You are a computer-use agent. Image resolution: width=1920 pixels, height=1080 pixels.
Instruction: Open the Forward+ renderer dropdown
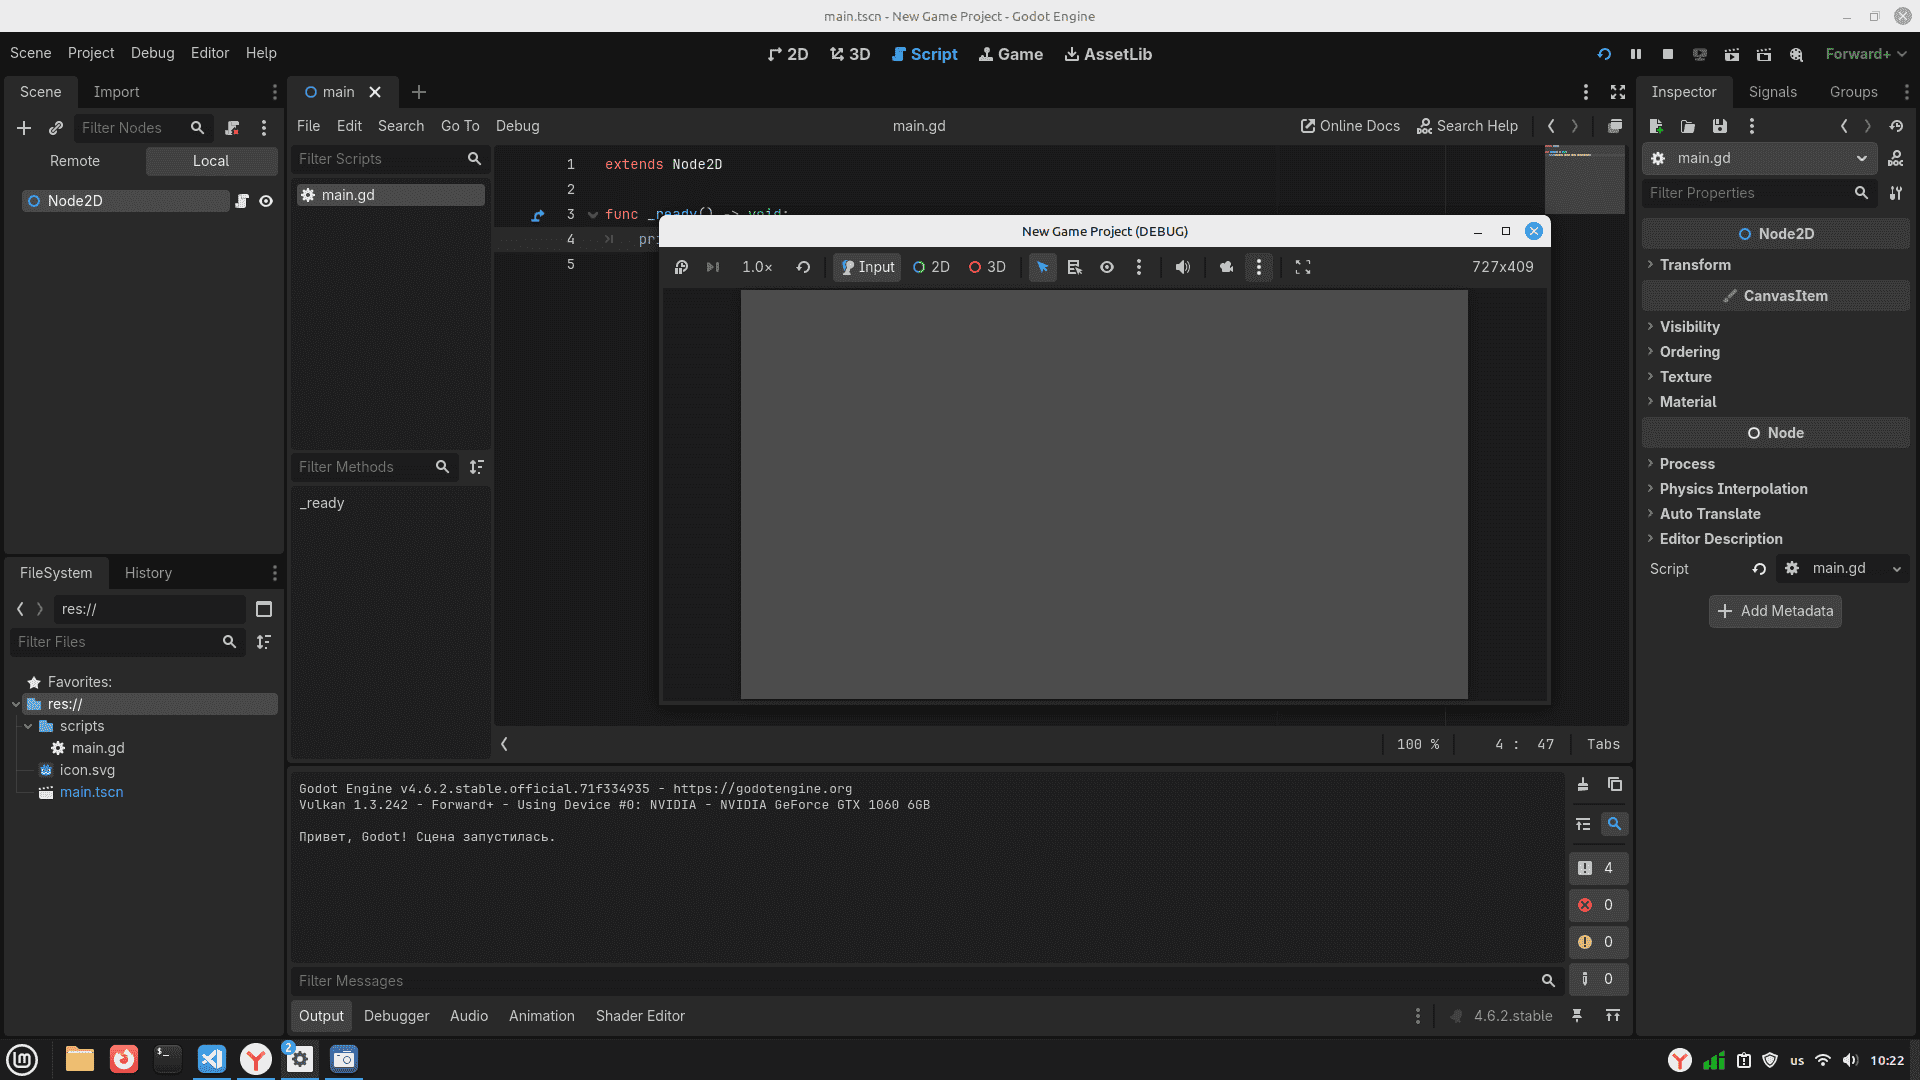(x=1865, y=54)
